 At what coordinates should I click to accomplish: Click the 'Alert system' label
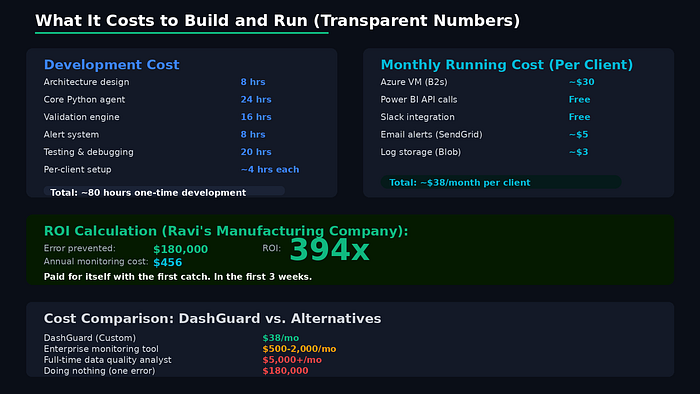(71, 134)
